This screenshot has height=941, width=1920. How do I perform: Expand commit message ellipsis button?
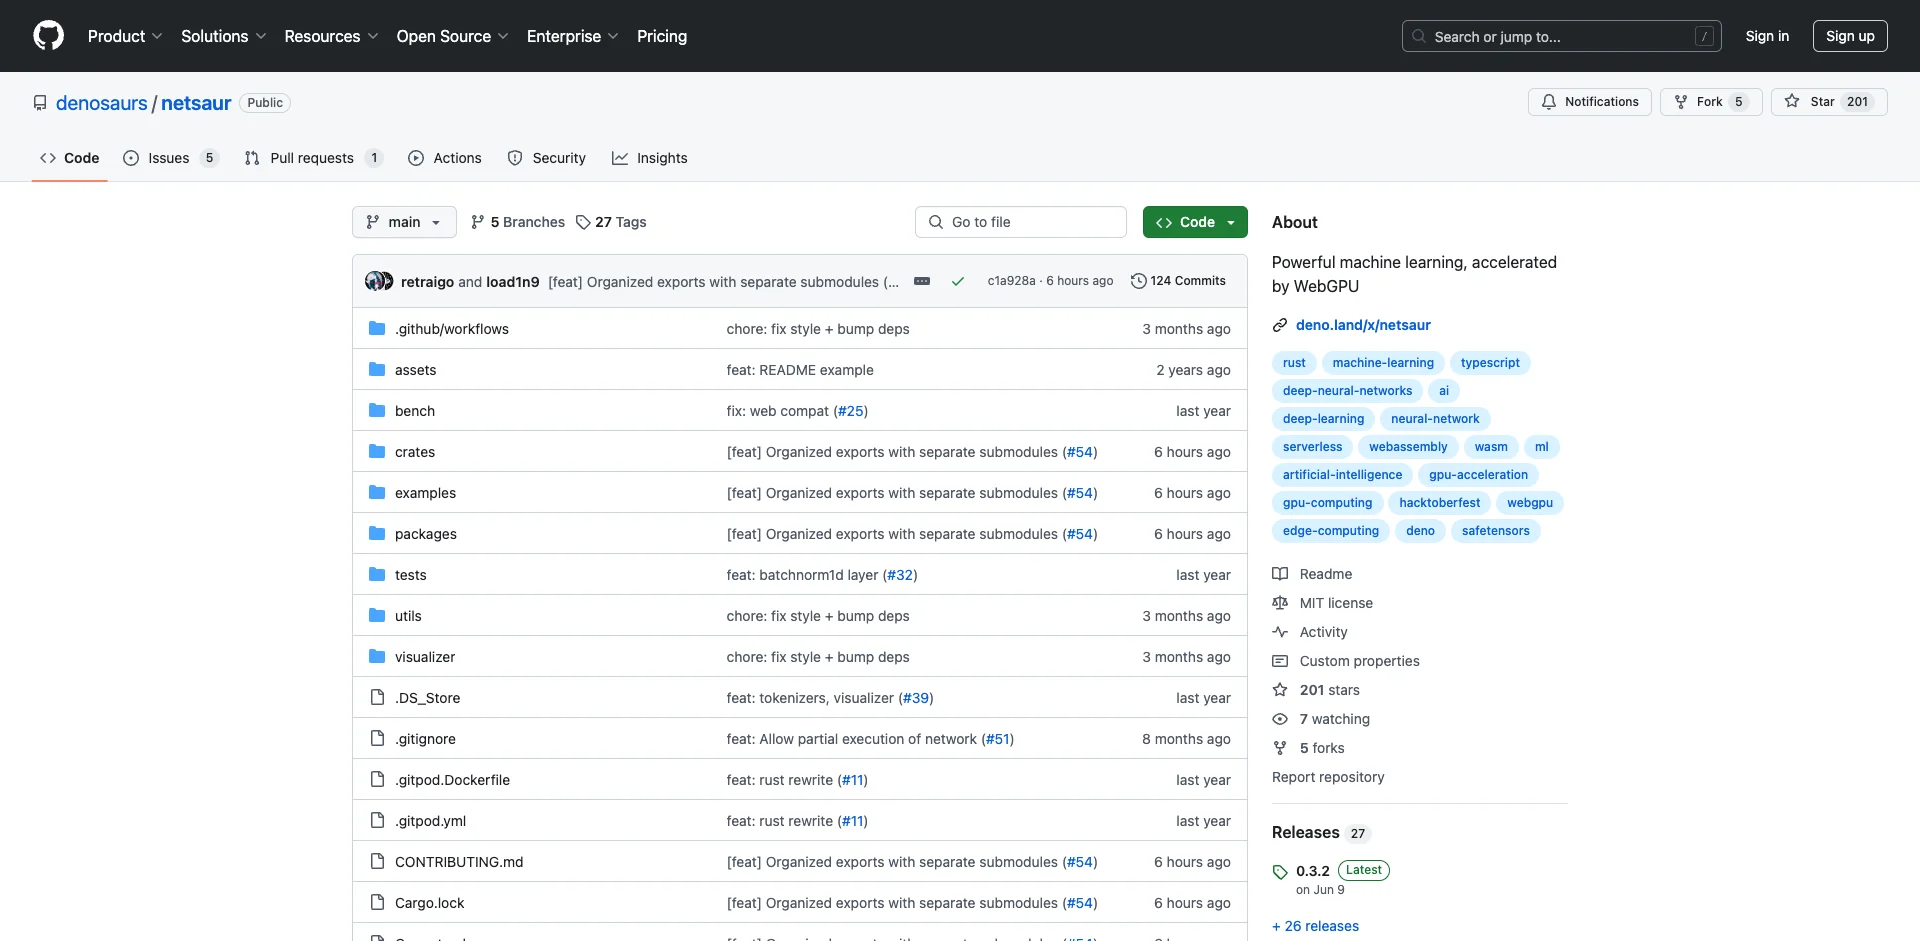(922, 282)
